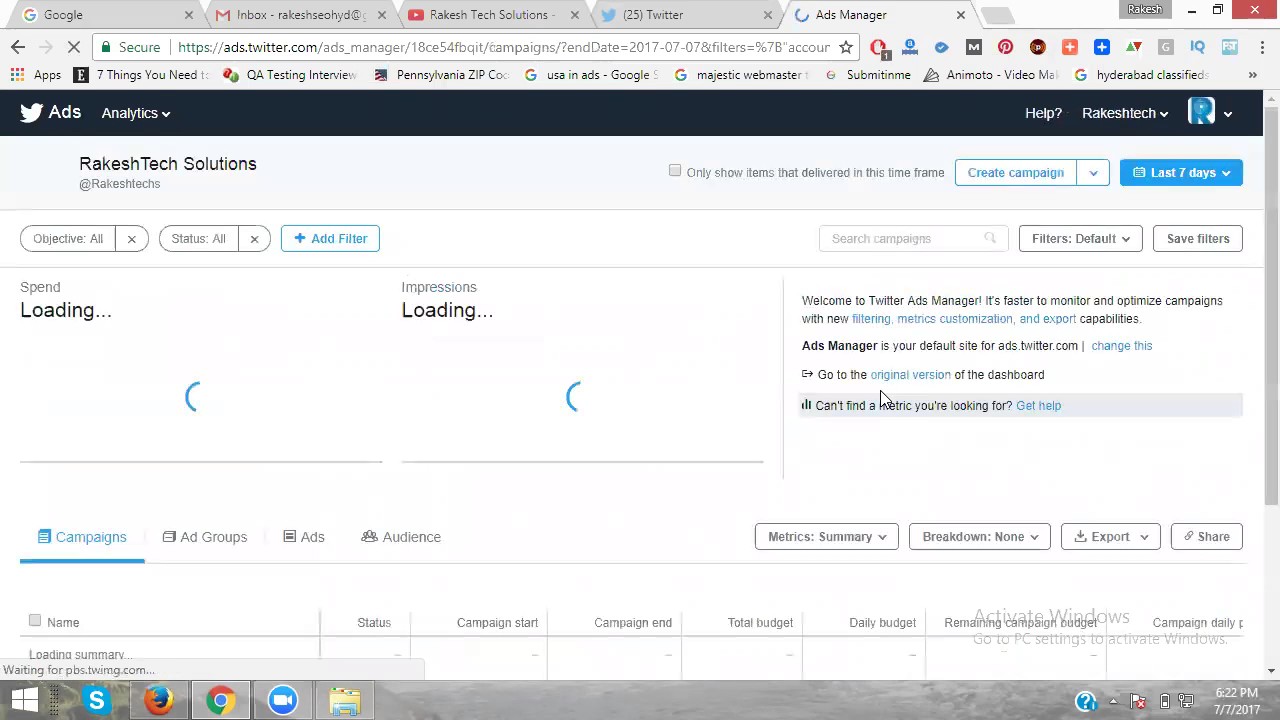Bookmark page with the star icon

point(846,47)
